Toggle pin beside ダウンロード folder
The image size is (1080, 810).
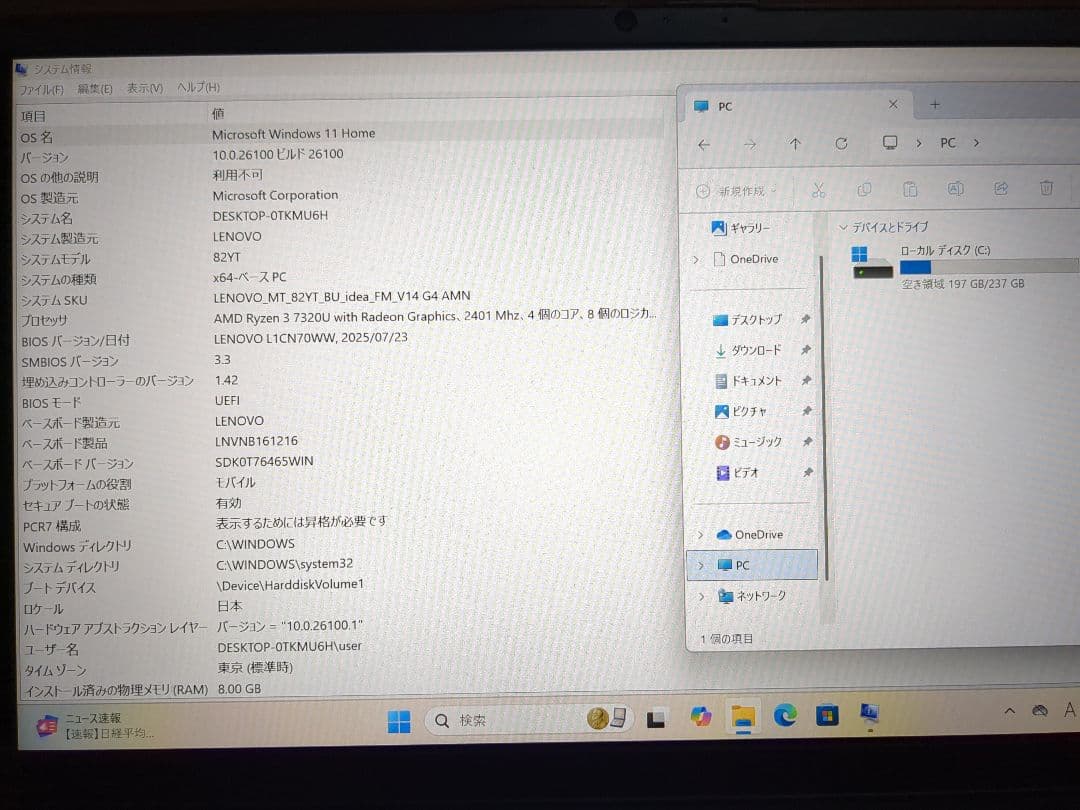pos(805,351)
